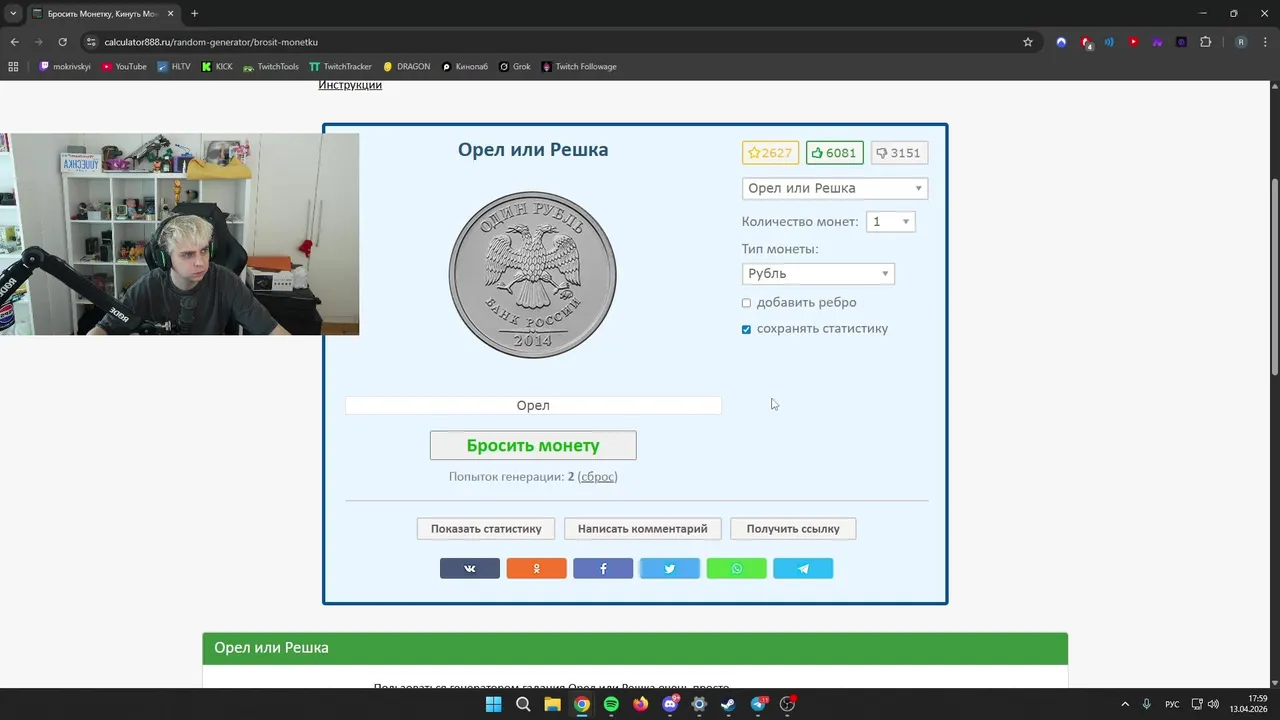Open the HLTV bookmark
The height and width of the screenshot is (720, 1280).
tap(173, 67)
